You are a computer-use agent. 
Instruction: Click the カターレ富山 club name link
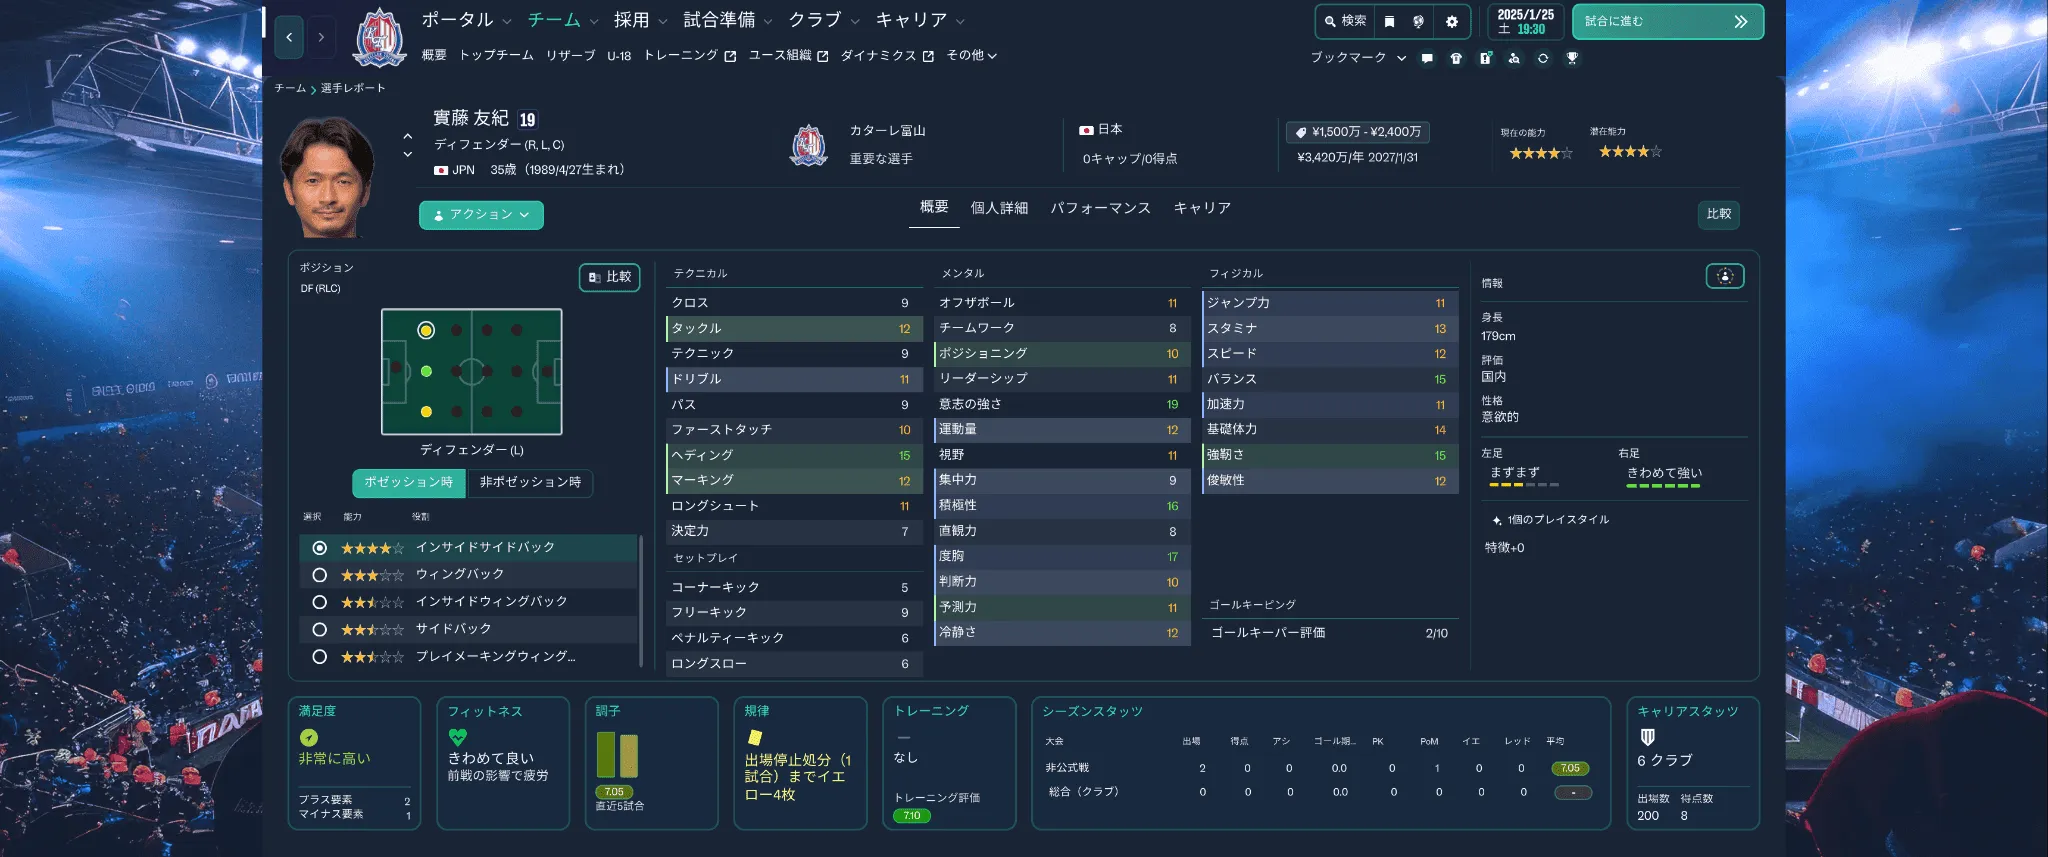[x=887, y=131]
